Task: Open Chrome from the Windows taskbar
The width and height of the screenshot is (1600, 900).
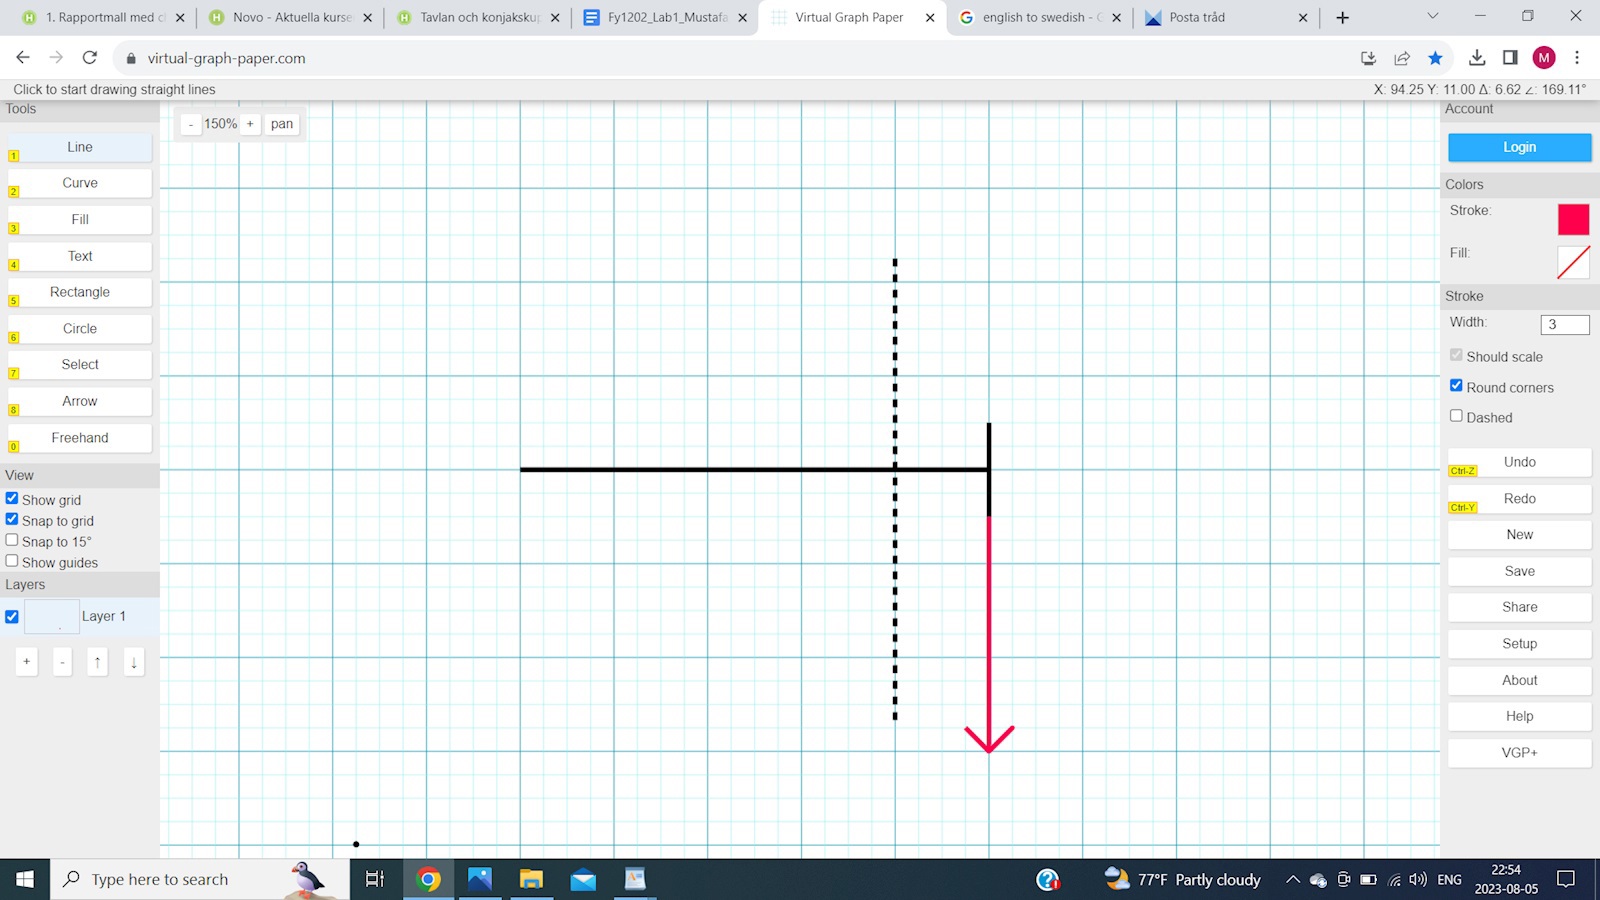Action: pos(428,879)
